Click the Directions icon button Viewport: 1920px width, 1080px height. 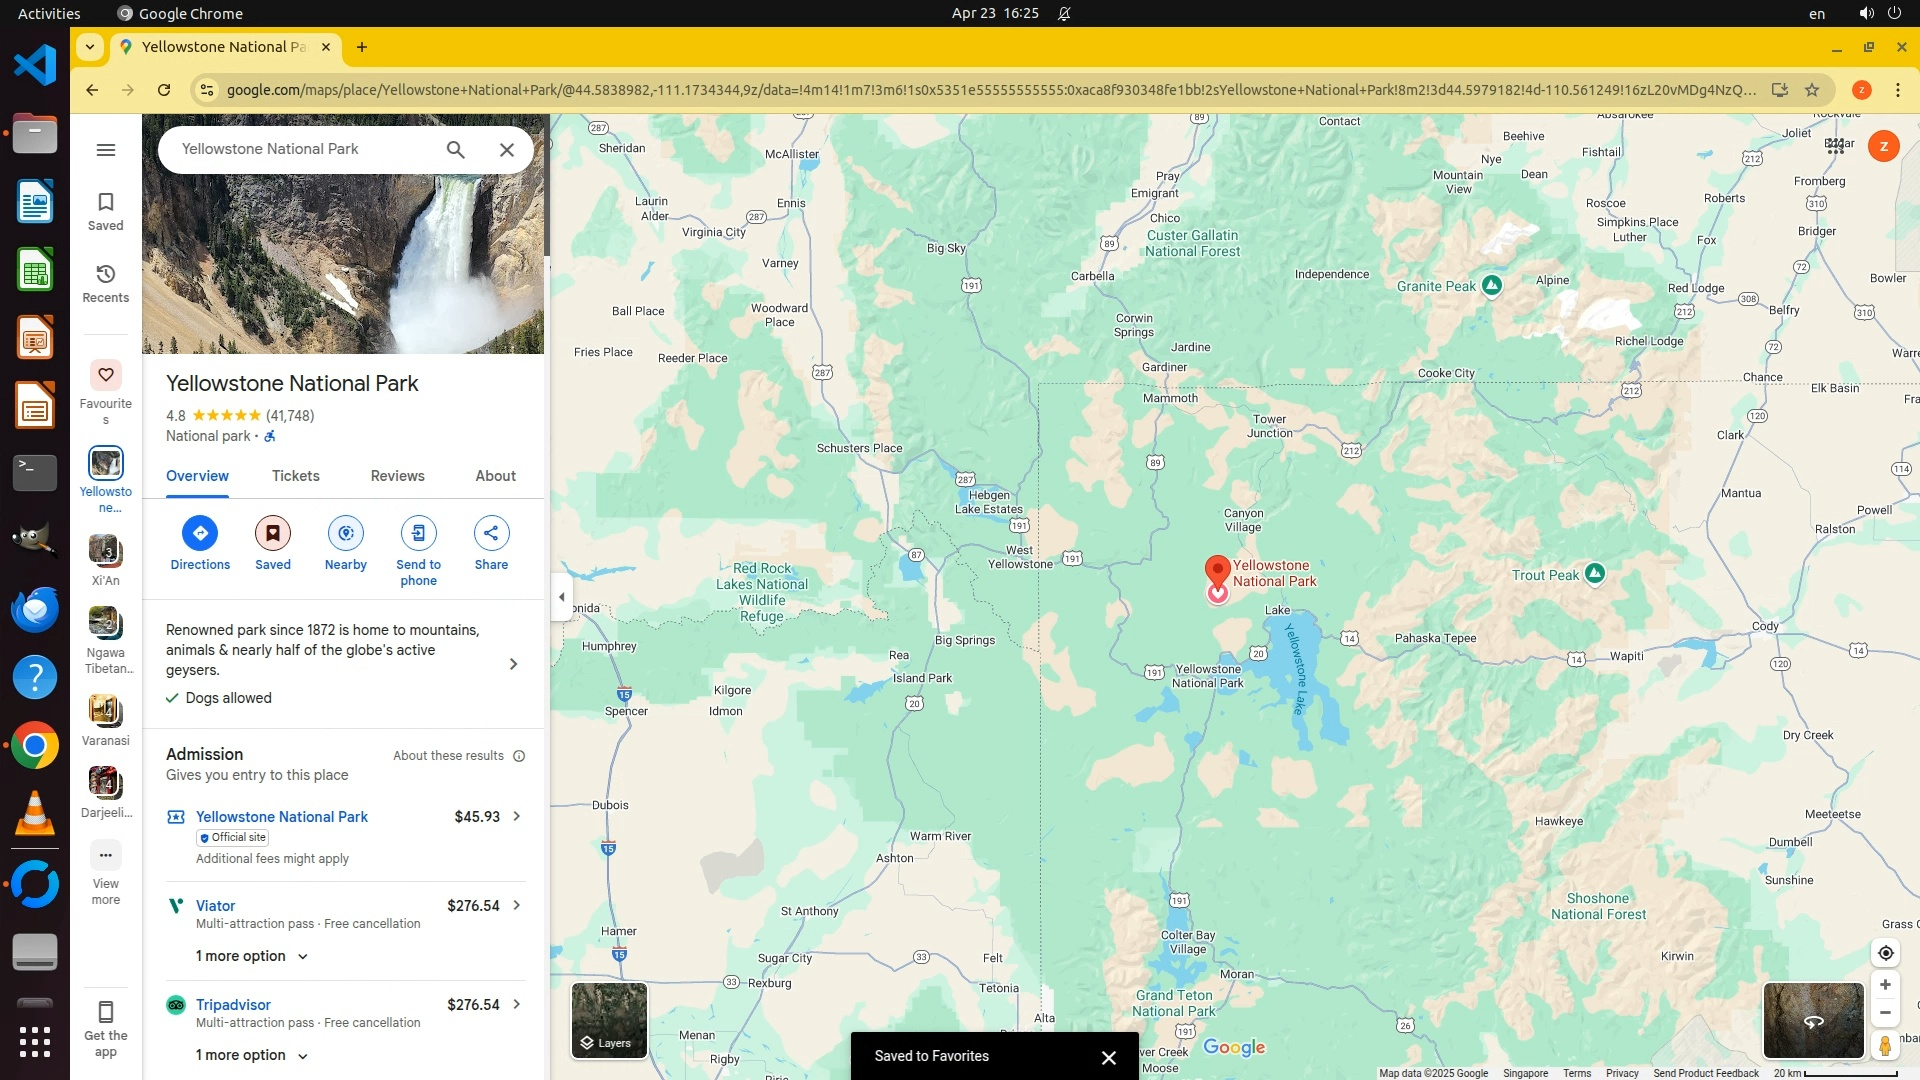coord(200,533)
